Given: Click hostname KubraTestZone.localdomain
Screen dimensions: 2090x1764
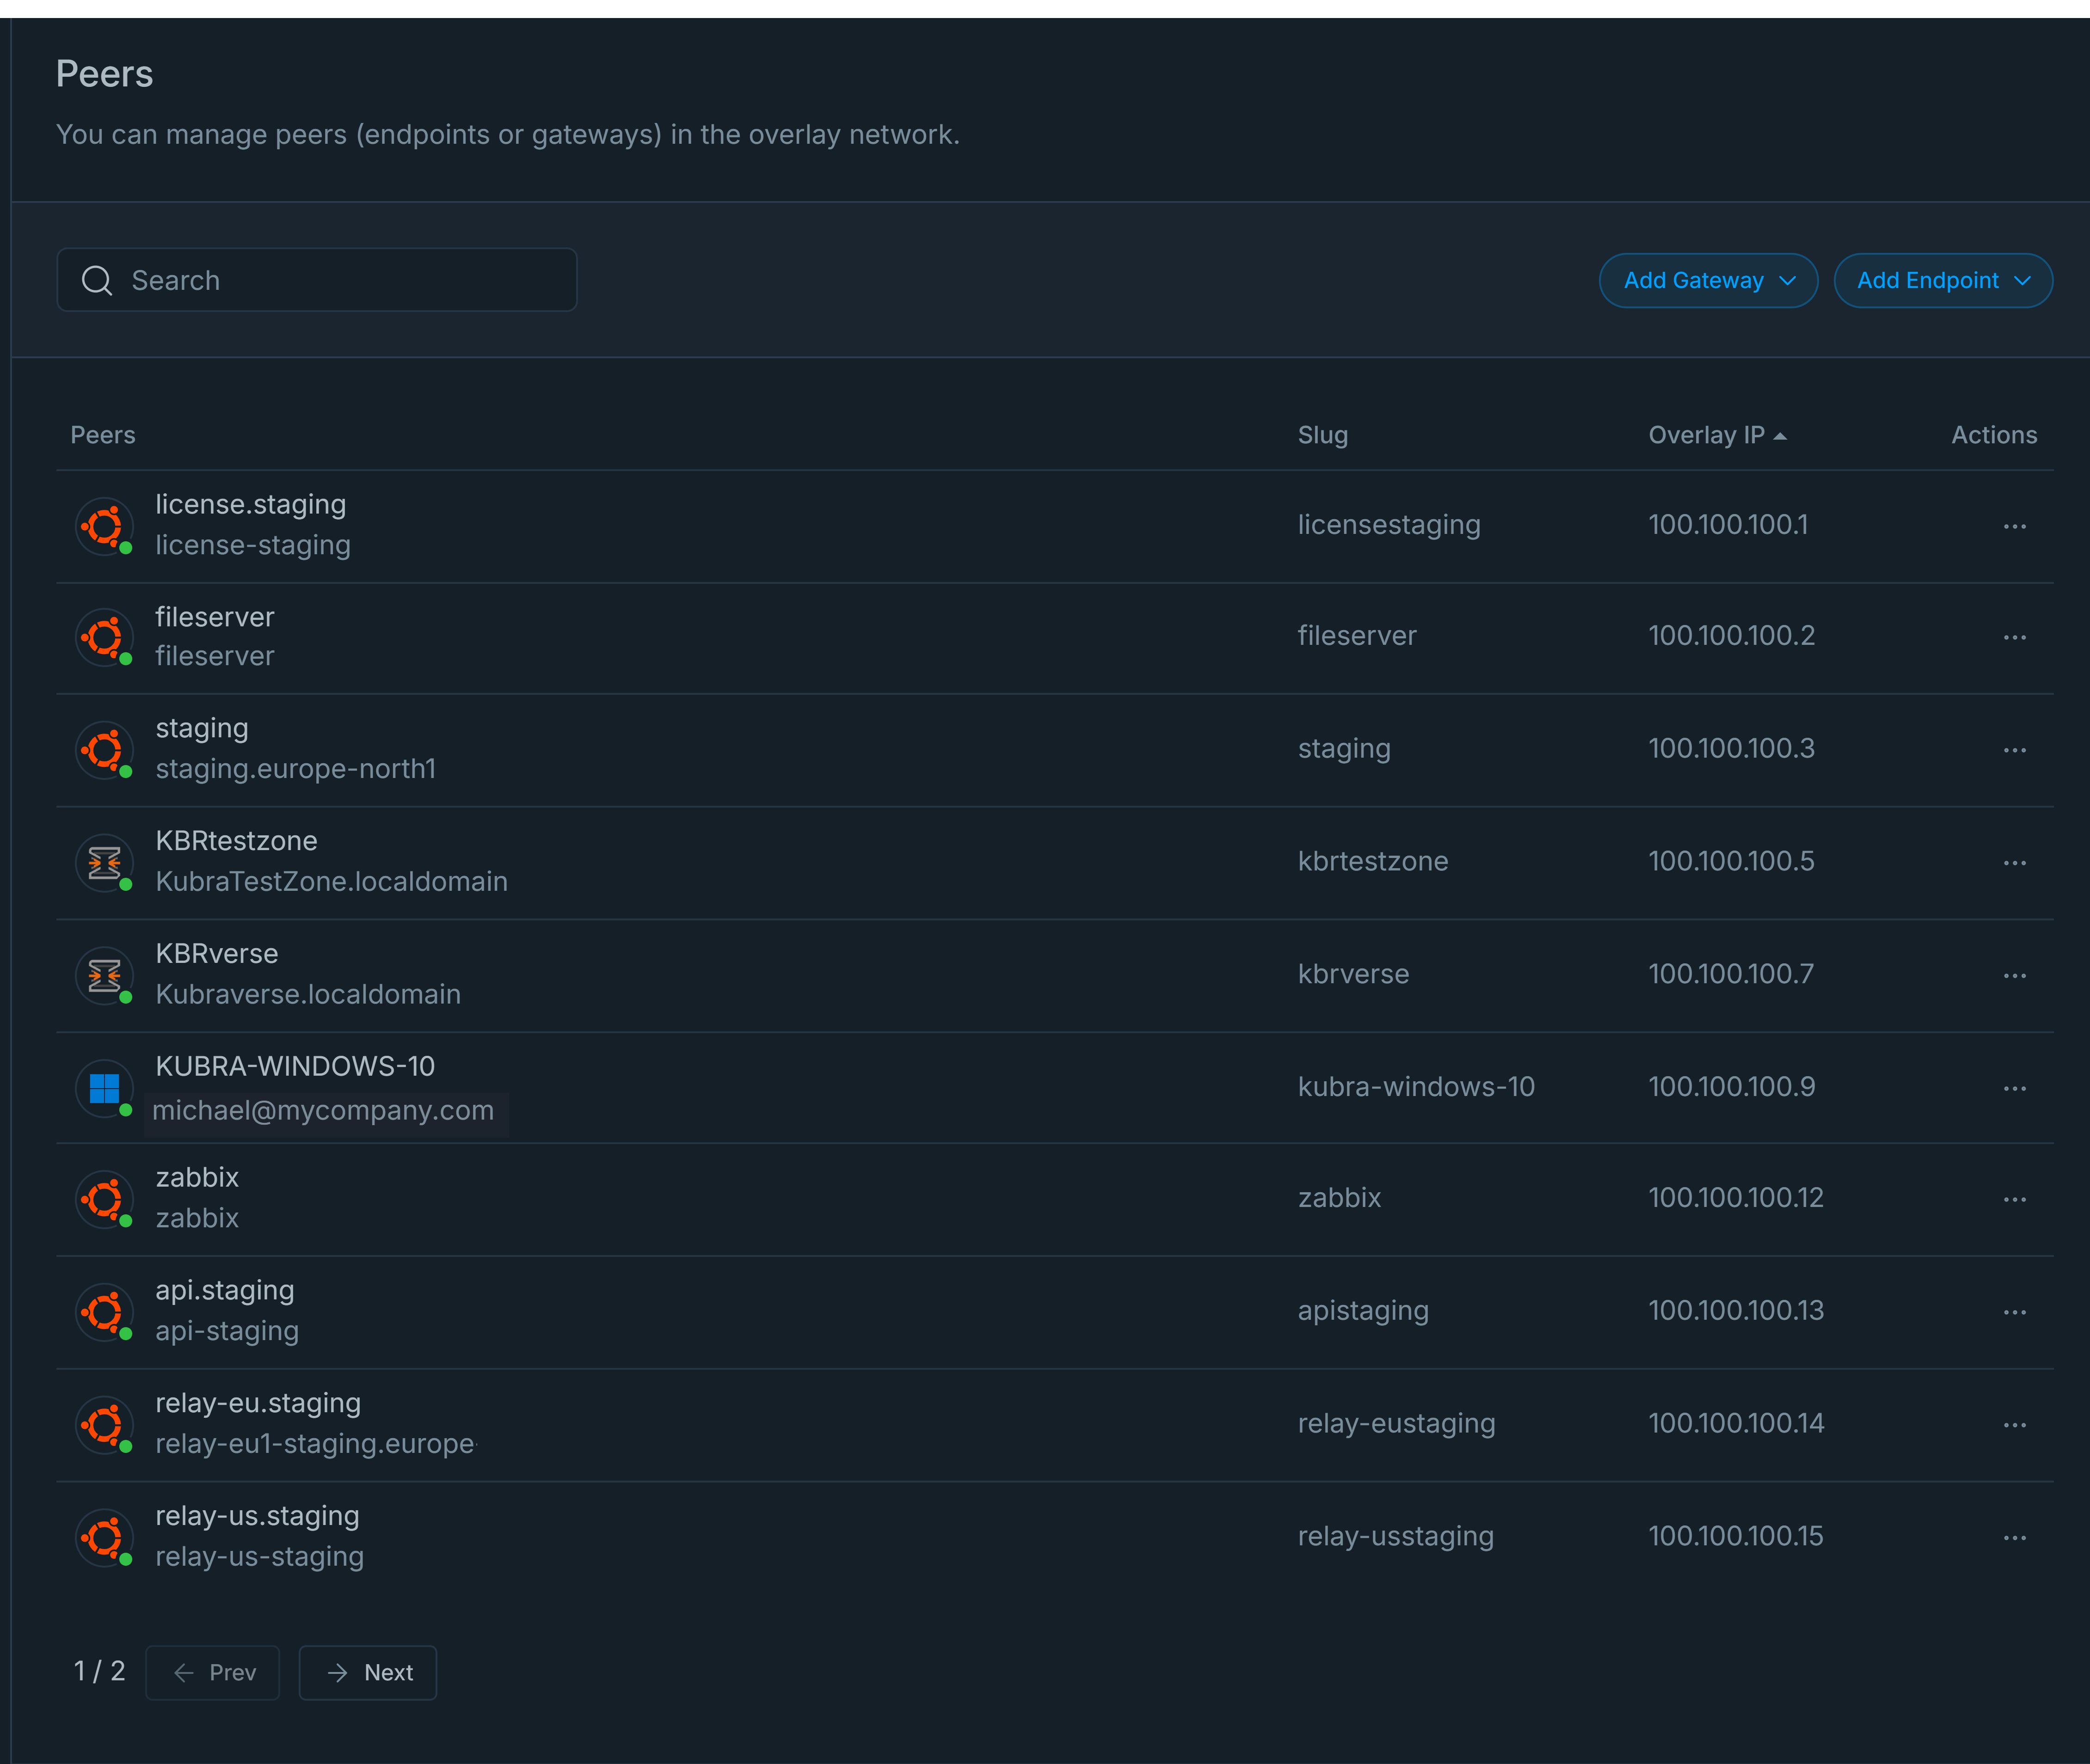Looking at the screenshot, I should (x=331, y=882).
